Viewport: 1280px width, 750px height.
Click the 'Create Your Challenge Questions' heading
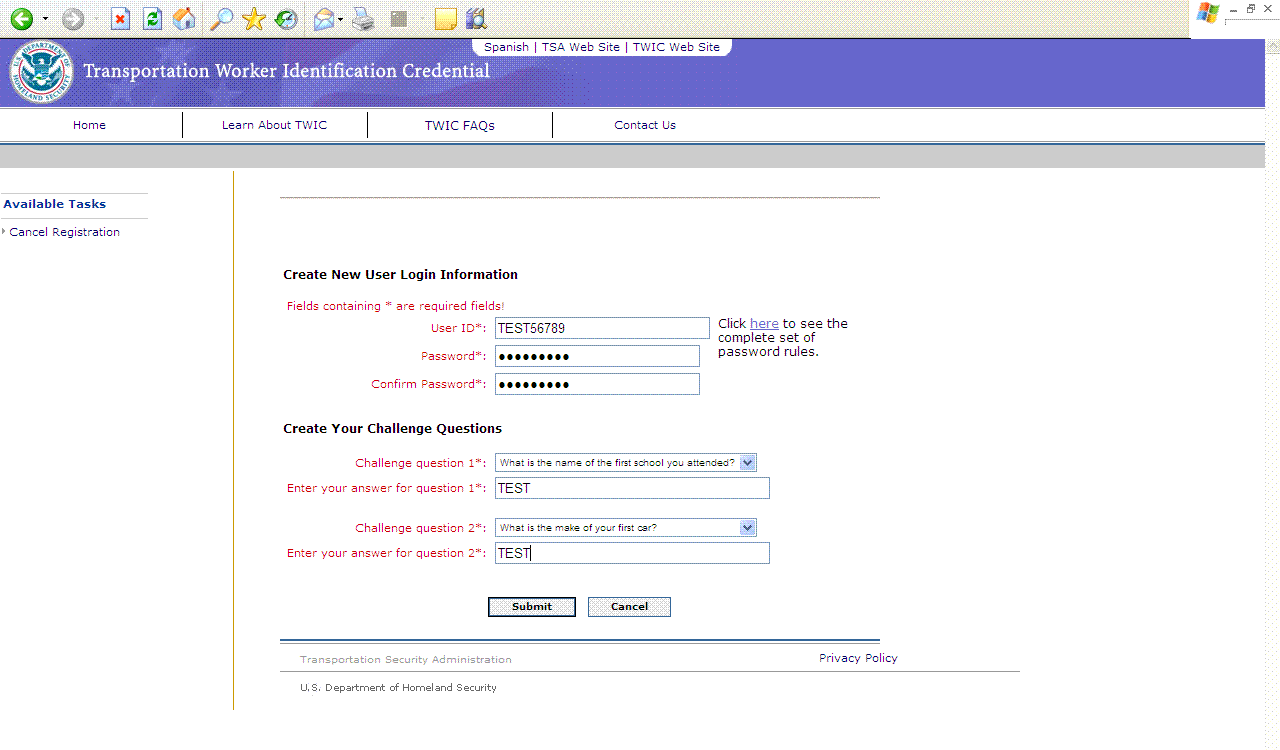click(x=392, y=429)
